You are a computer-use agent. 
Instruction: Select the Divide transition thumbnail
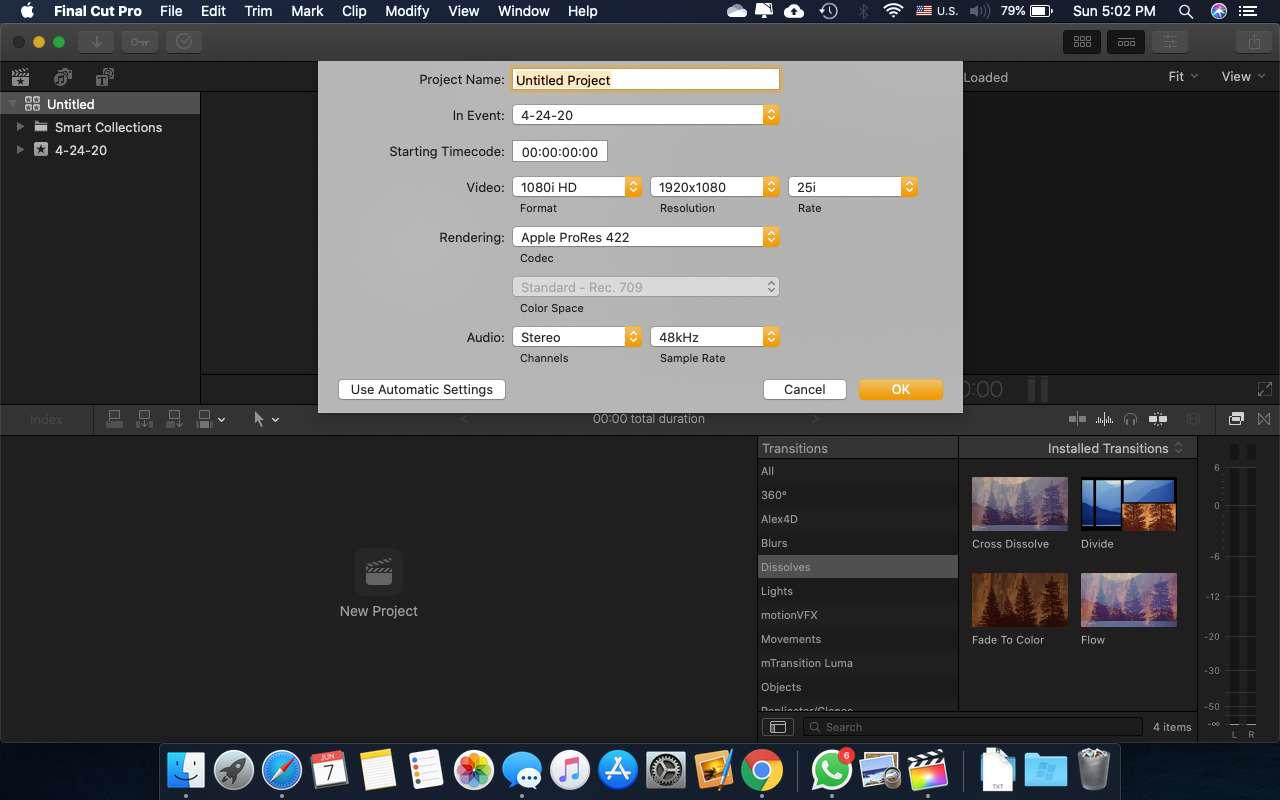pyautogui.click(x=1129, y=504)
